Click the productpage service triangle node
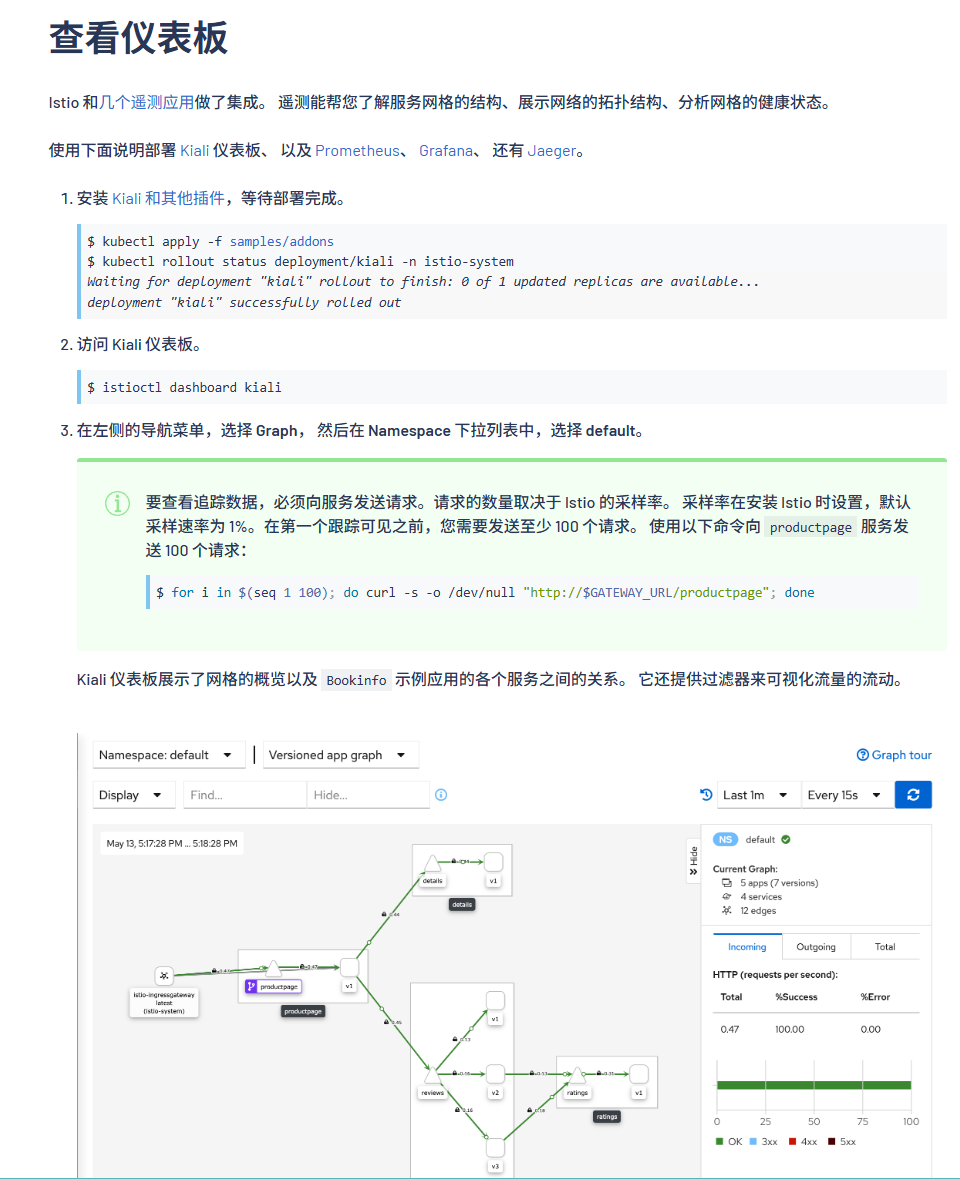The height and width of the screenshot is (1179, 960). point(274,968)
